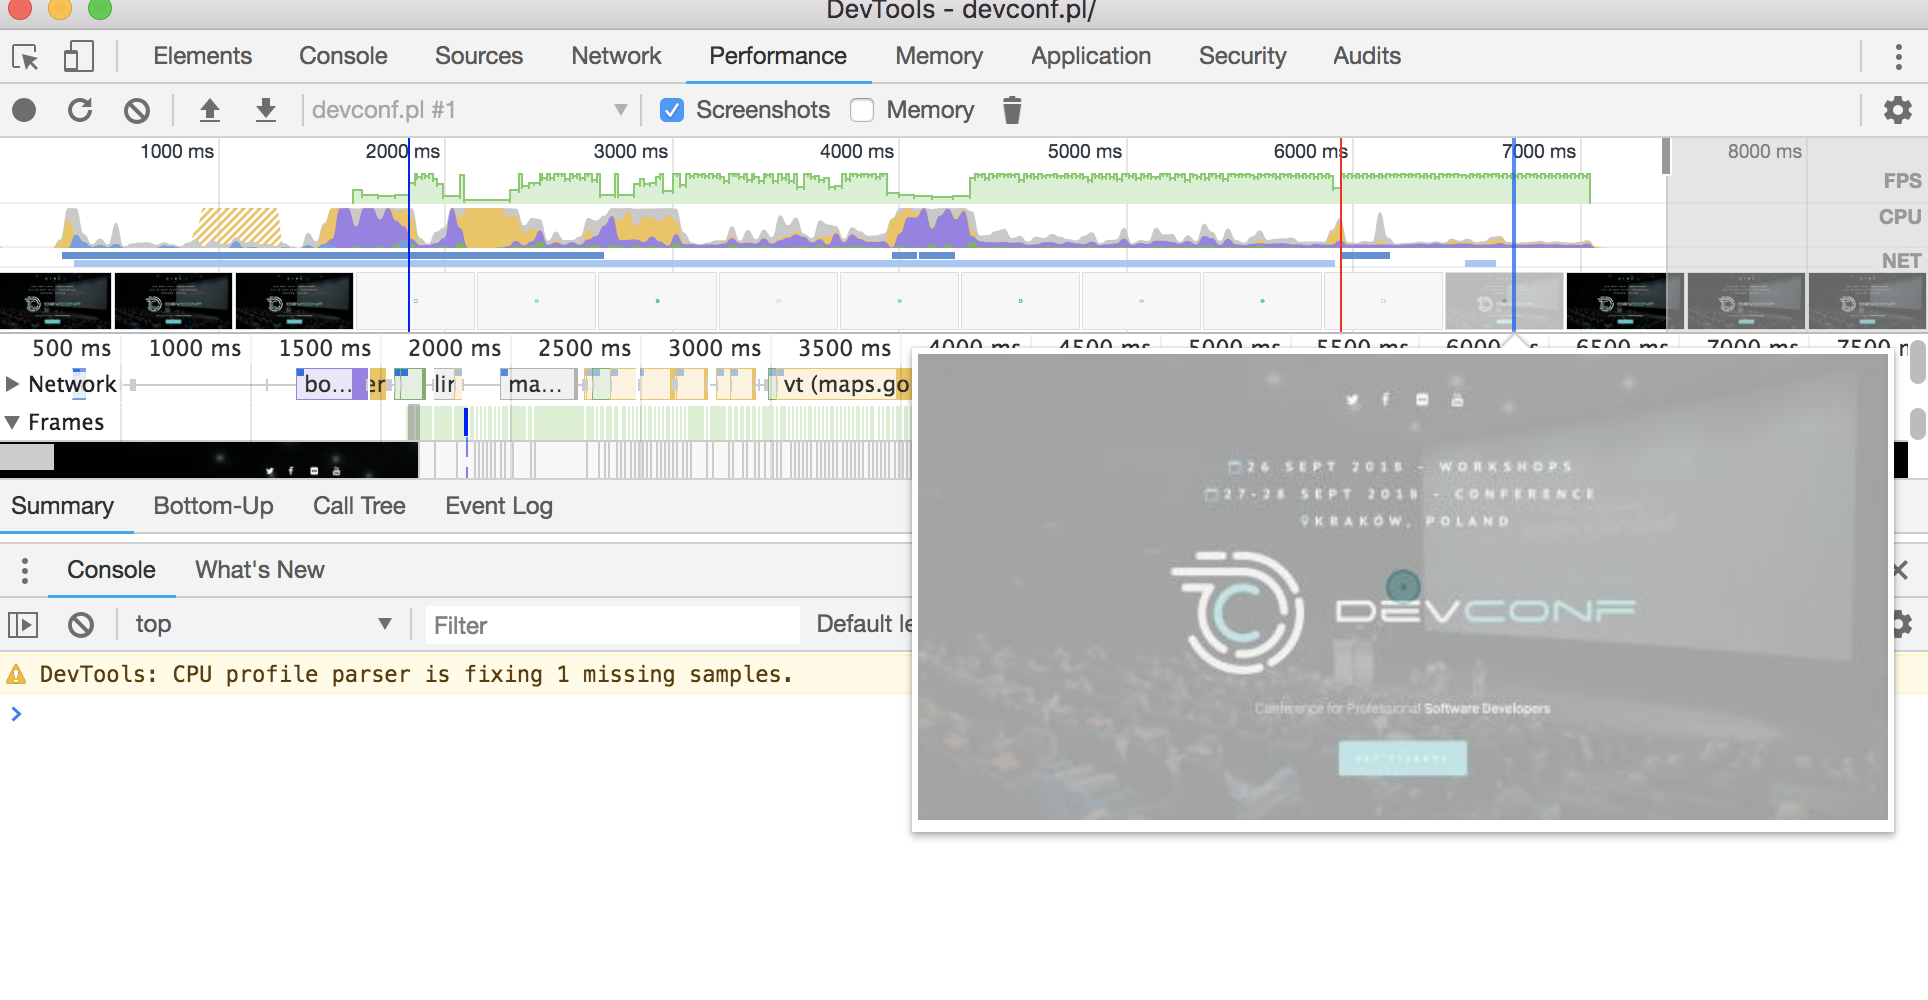The image size is (1928, 1000).
Task: Select the bo... network request bar
Action: point(331,384)
